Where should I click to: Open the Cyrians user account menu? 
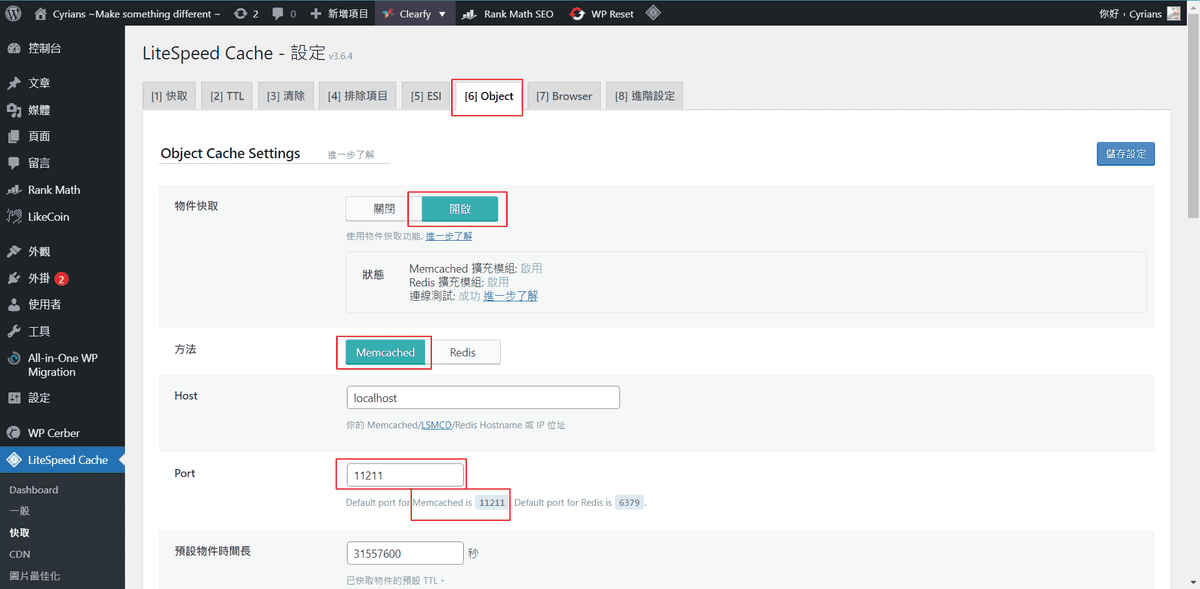point(1139,14)
